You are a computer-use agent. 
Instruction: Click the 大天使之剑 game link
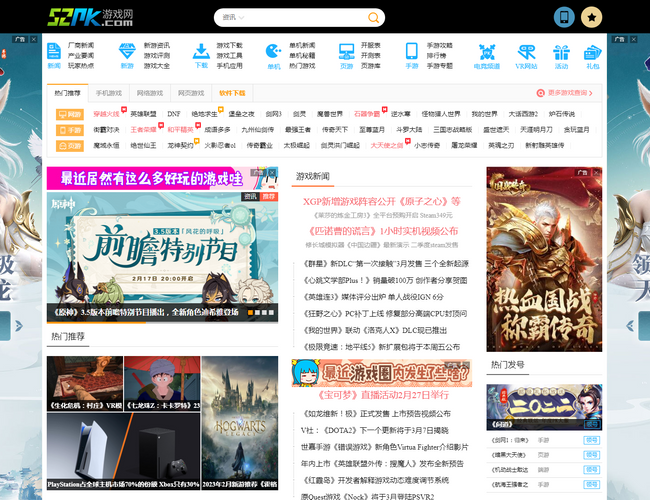click(x=387, y=145)
